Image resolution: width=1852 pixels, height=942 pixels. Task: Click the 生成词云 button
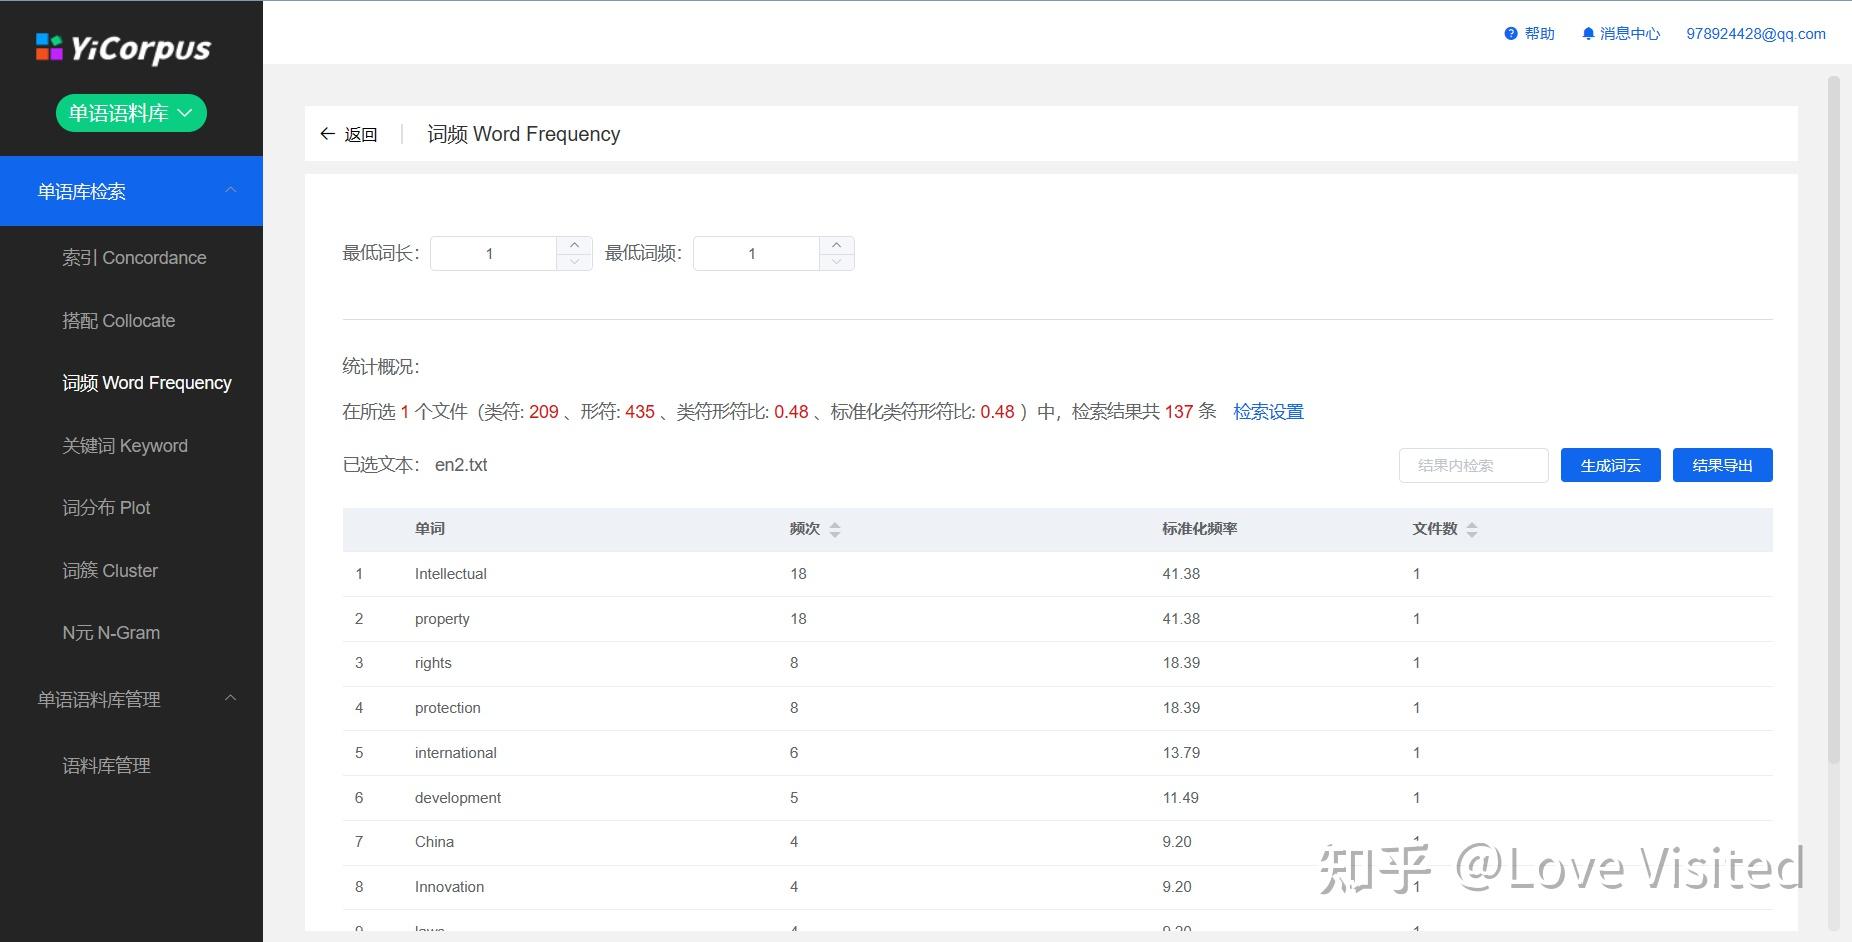click(1611, 465)
